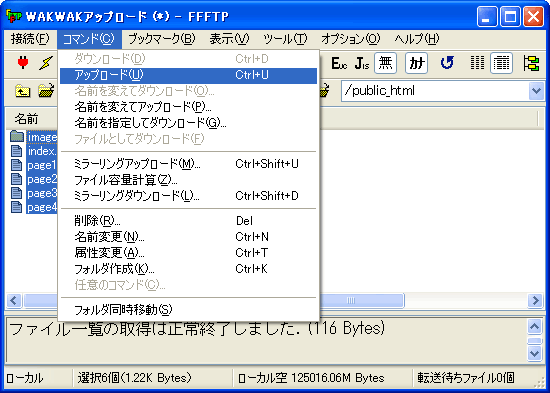The height and width of the screenshot is (393, 550).
Task: Click log pane scroll up arrow
Action: (535, 327)
